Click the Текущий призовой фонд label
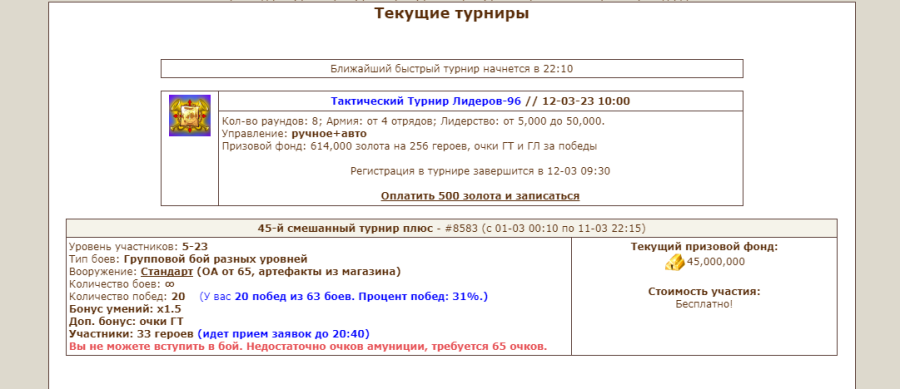 tap(704, 247)
